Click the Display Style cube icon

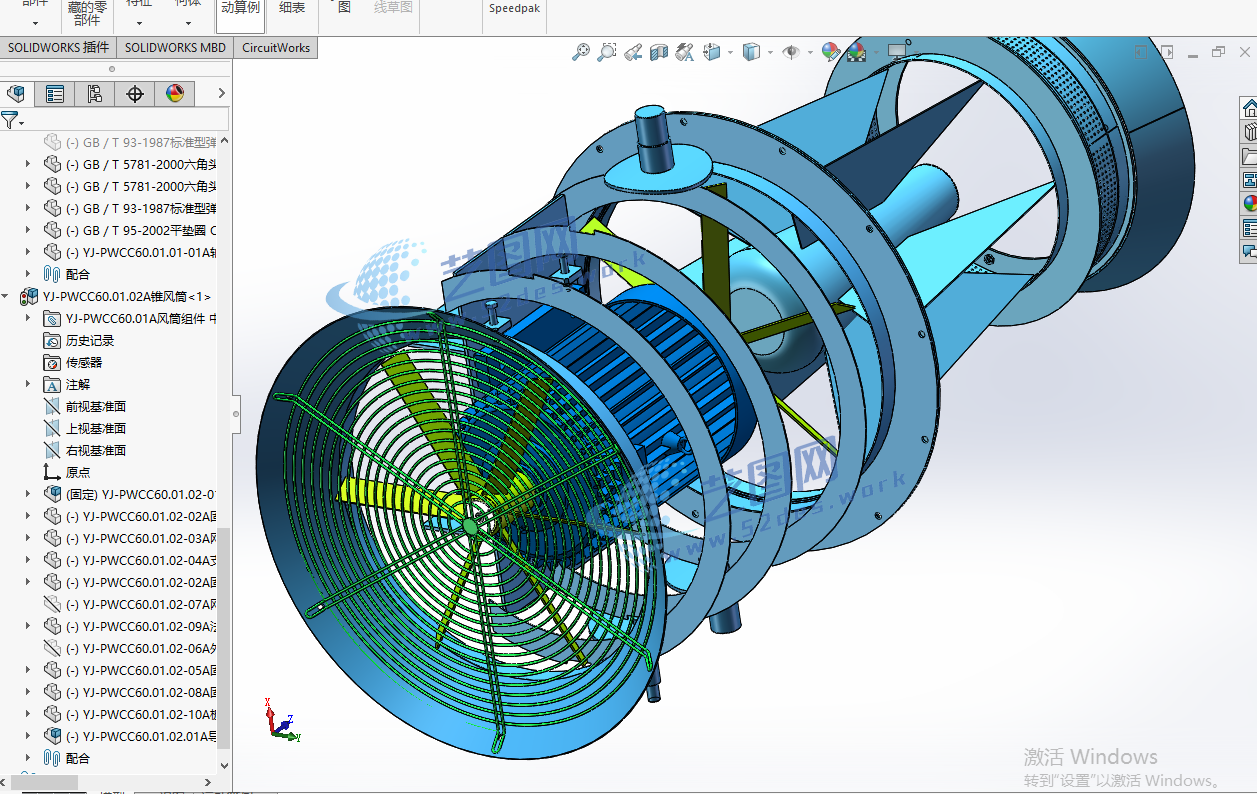(752, 52)
